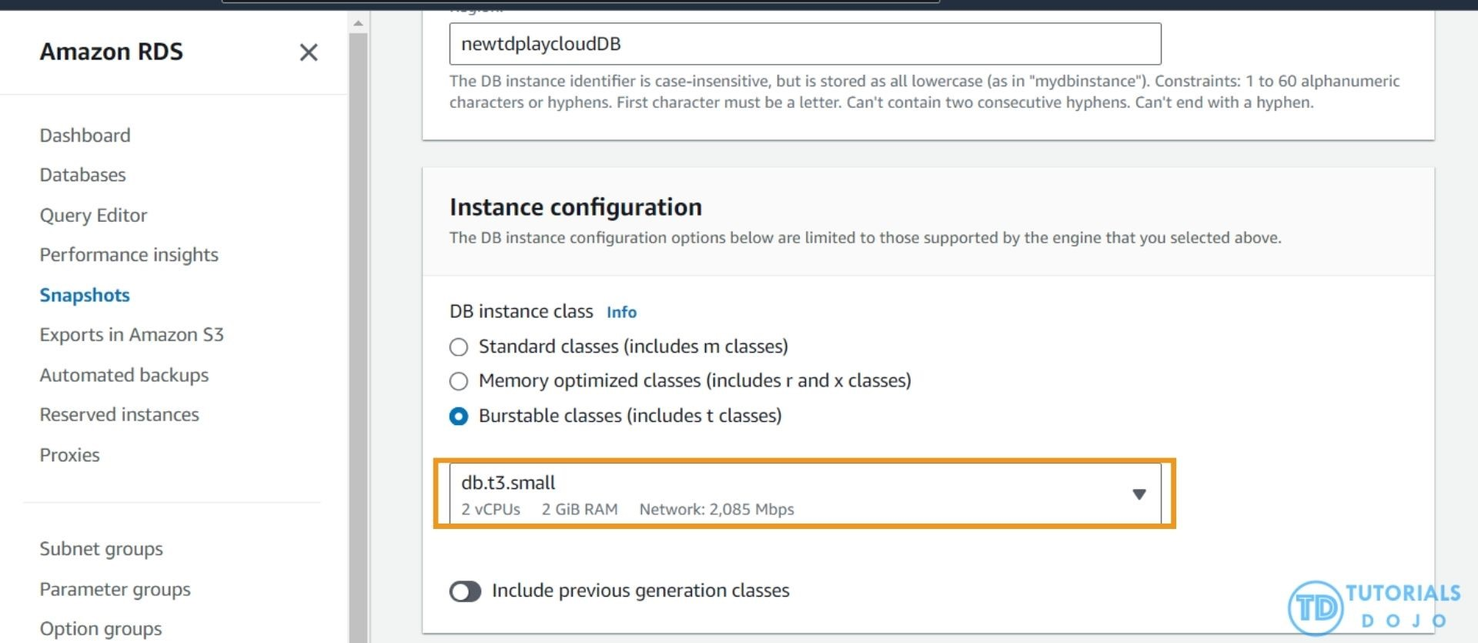Enable Include previous generation classes toggle
Image resolution: width=1478 pixels, height=643 pixels.
pos(465,591)
